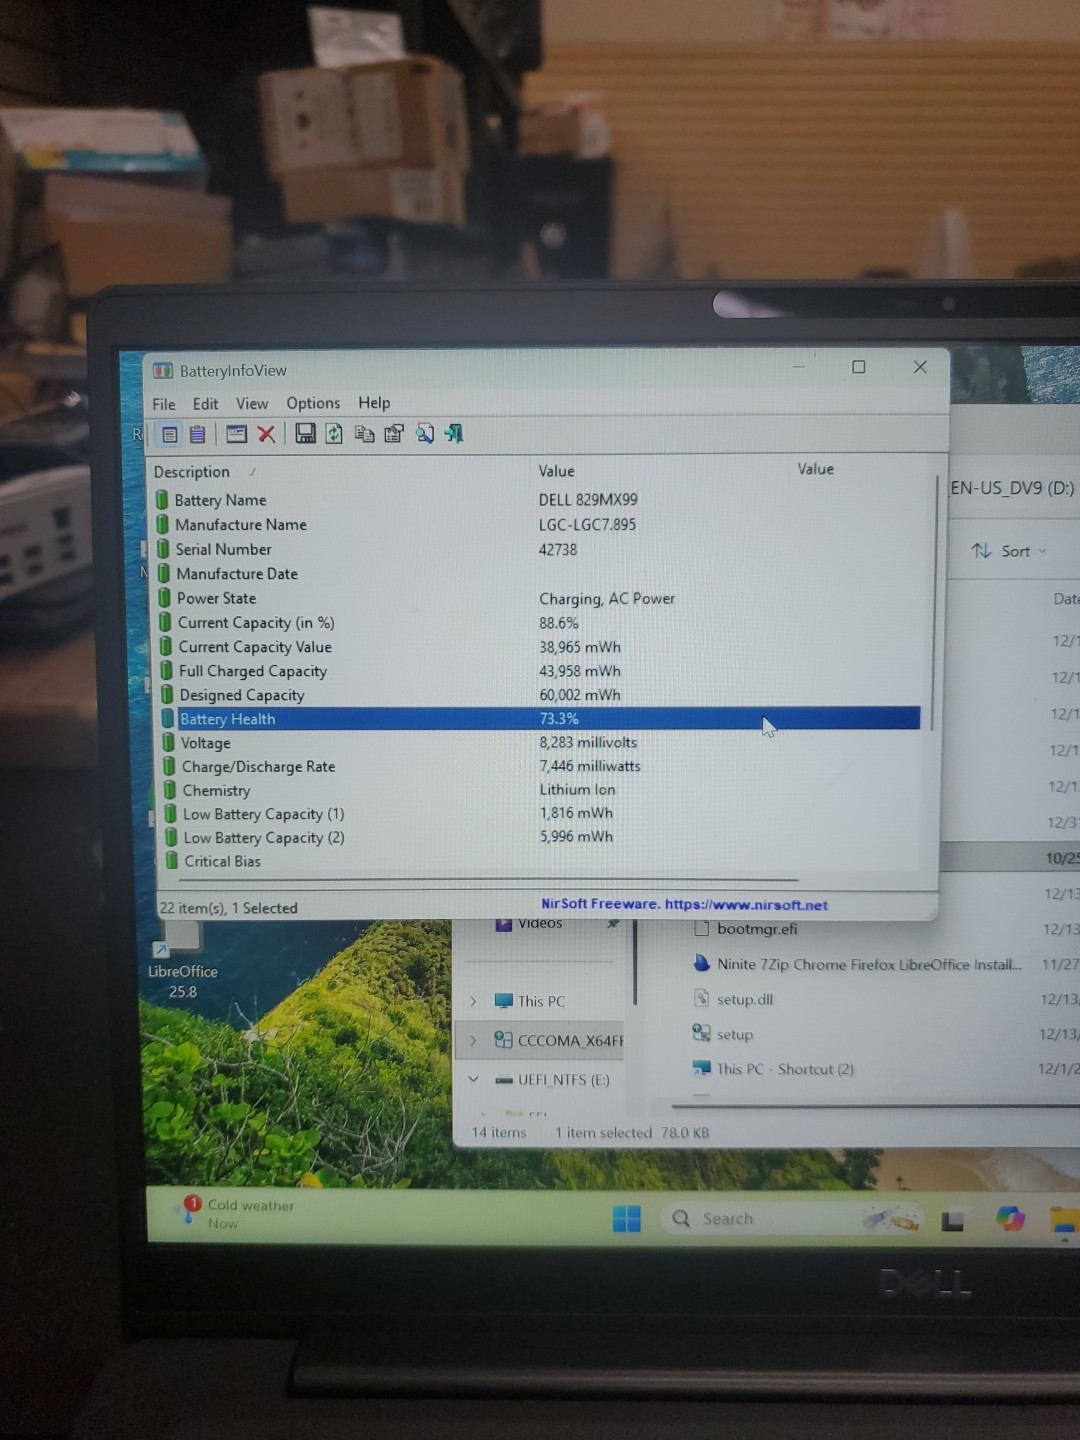Click the Show Battery Log toolbar icon
The width and height of the screenshot is (1080, 1440).
click(197, 434)
